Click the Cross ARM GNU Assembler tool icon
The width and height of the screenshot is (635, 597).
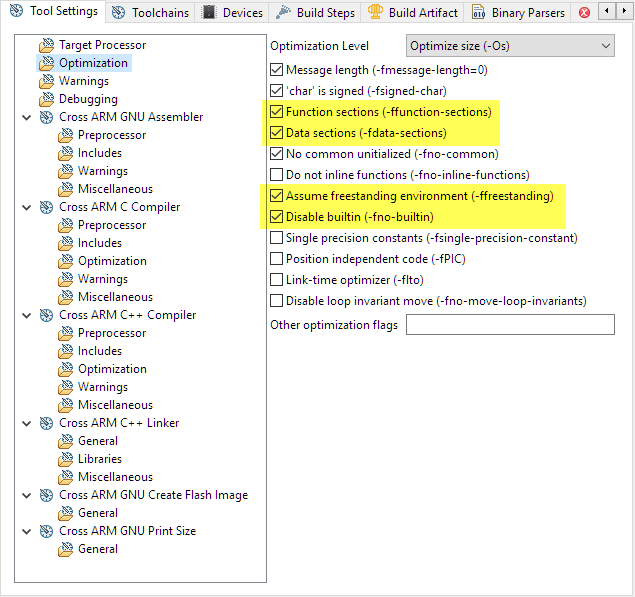[46, 117]
